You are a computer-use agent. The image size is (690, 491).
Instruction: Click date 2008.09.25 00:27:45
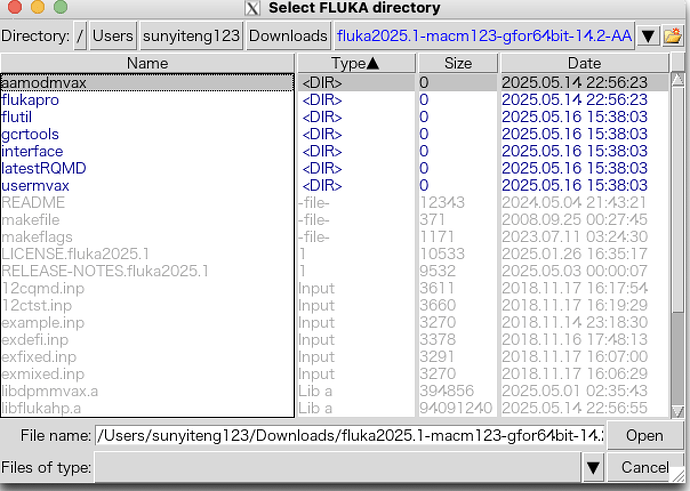[574, 220]
